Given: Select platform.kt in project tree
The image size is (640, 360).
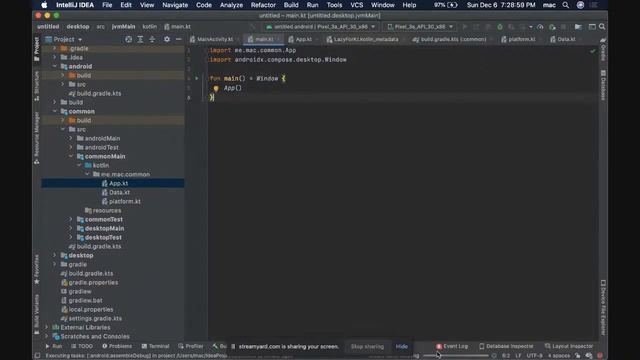Looking at the screenshot, I should coord(124,201).
